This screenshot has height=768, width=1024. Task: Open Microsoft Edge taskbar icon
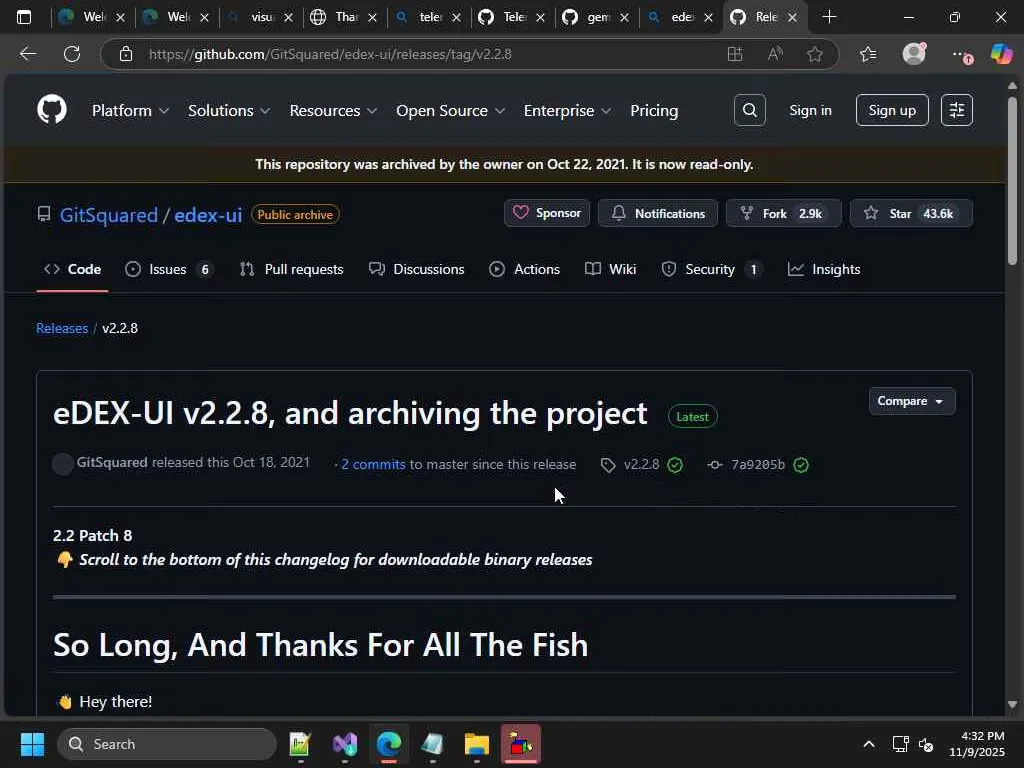pos(389,744)
